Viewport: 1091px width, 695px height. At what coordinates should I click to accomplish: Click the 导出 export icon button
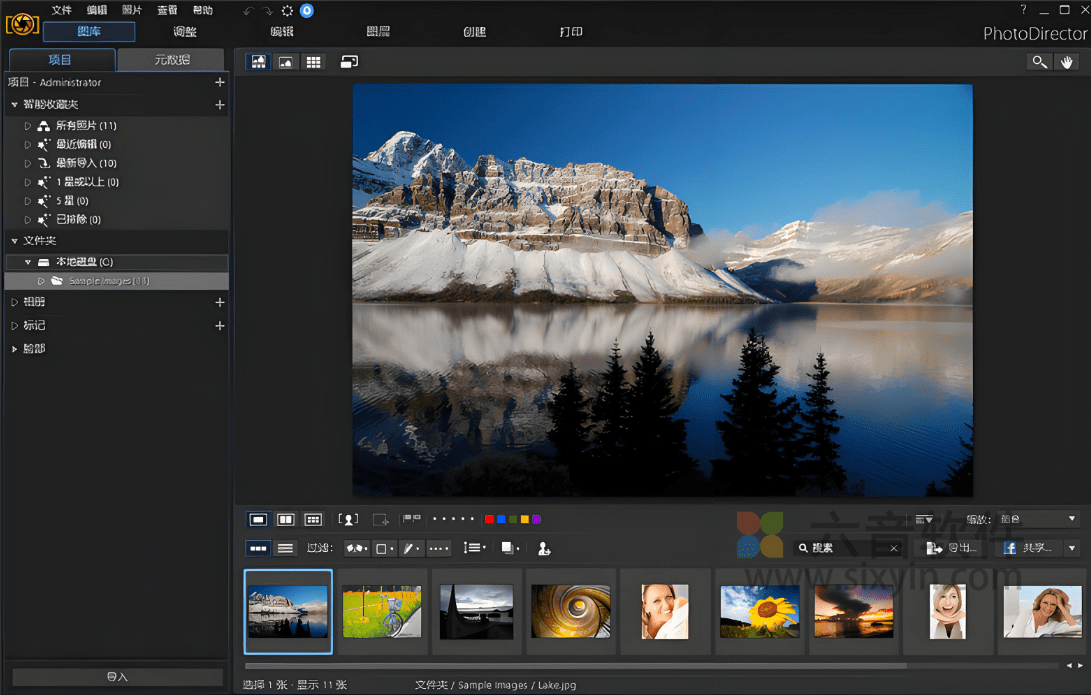(x=949, y=548)
